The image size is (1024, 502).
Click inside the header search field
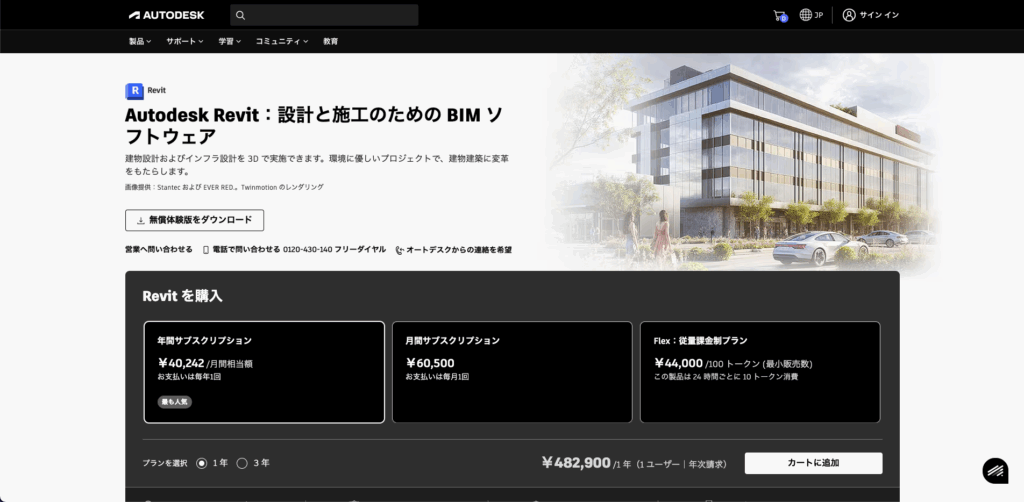(x=330, y=15)
